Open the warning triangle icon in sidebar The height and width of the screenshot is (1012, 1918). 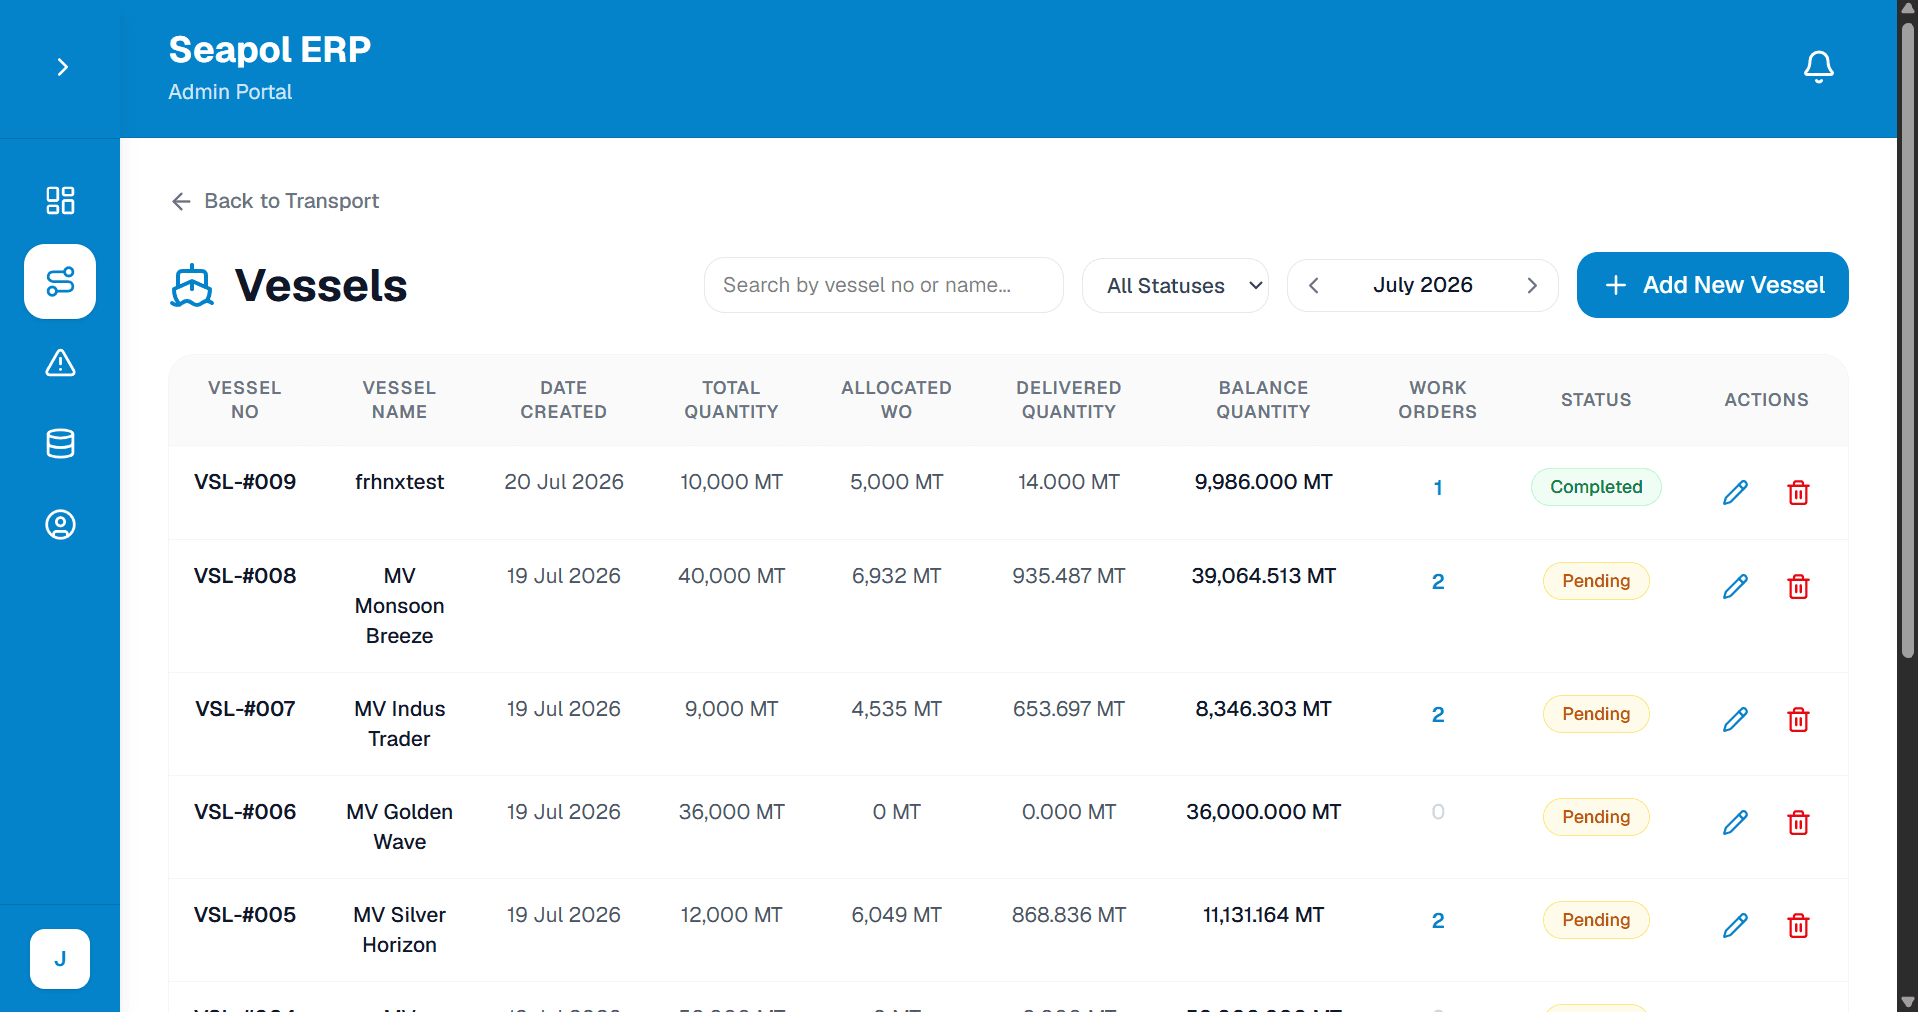pos(60,362)
